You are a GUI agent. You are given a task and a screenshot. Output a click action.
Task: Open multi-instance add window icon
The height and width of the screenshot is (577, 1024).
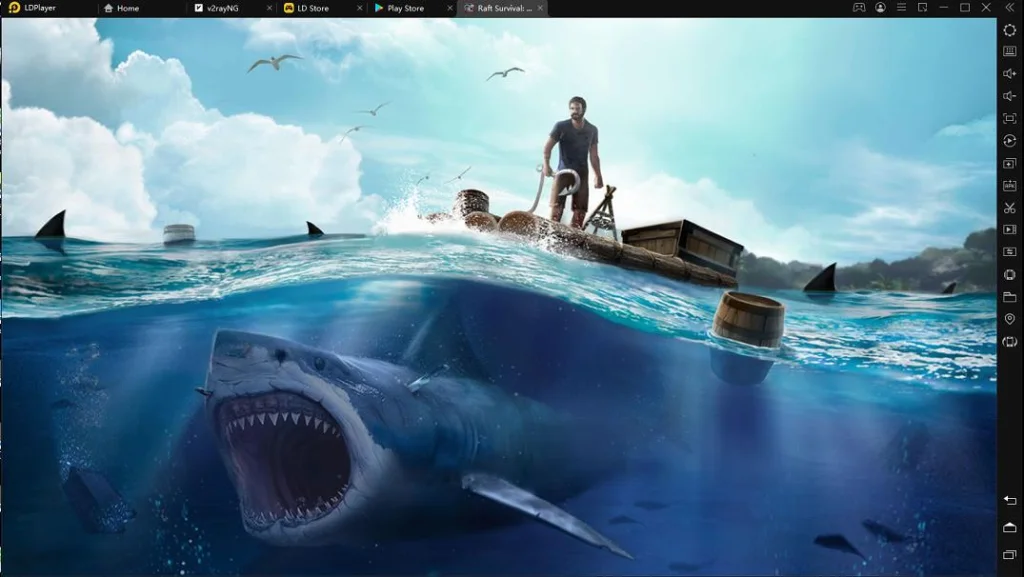[1010, 163]
